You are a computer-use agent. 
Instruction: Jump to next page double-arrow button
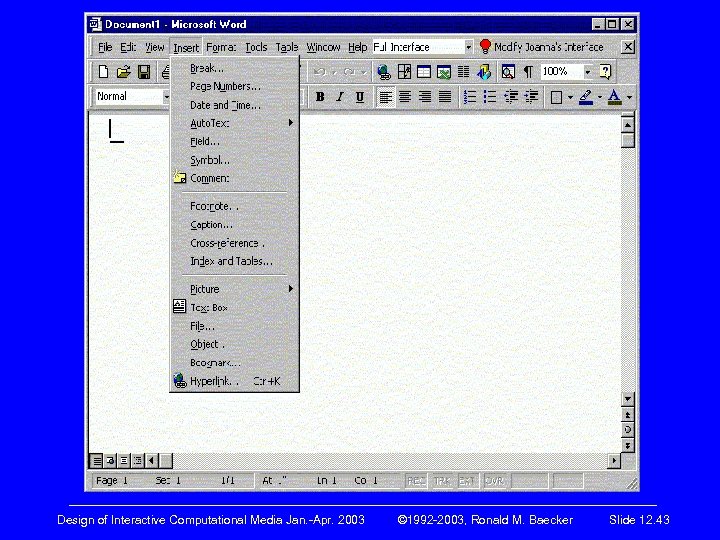[627, 445]
